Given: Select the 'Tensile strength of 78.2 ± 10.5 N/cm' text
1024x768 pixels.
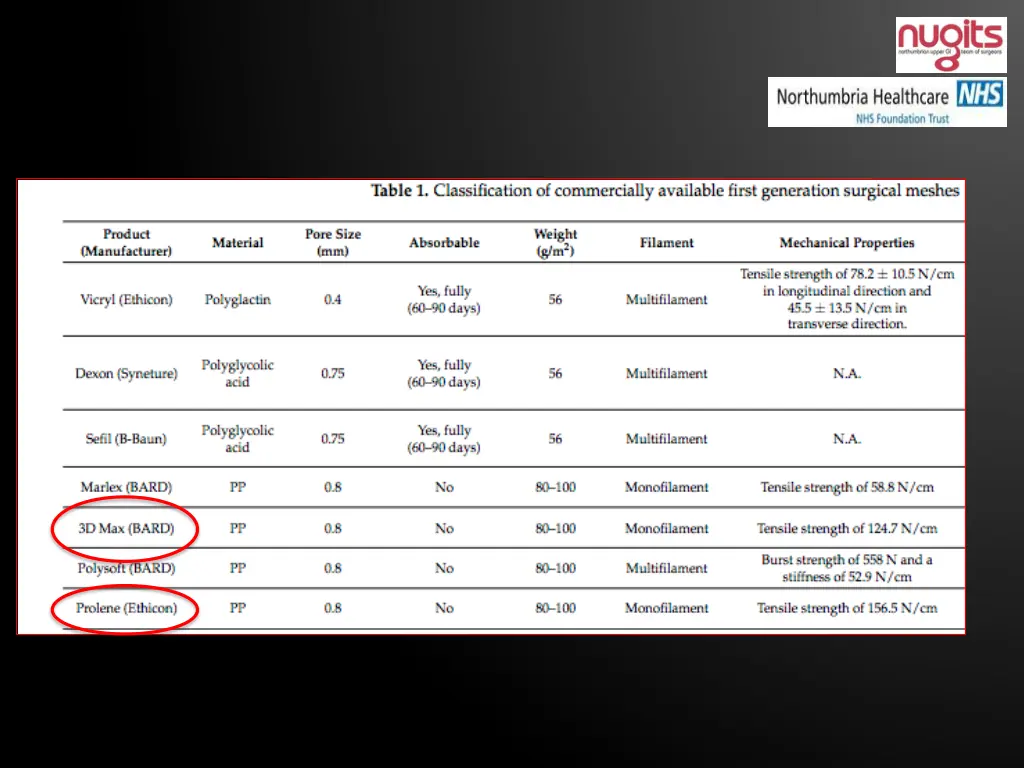Looking at the screenshot, I should click(847, 274).
